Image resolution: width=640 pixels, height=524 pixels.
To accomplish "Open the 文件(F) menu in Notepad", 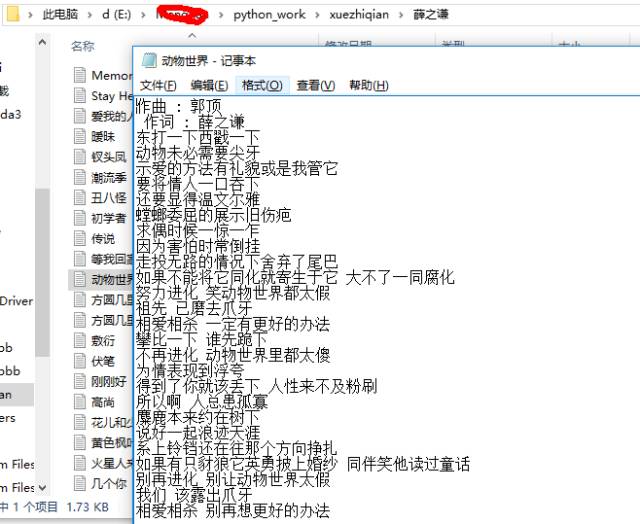I will coord(158,85).
